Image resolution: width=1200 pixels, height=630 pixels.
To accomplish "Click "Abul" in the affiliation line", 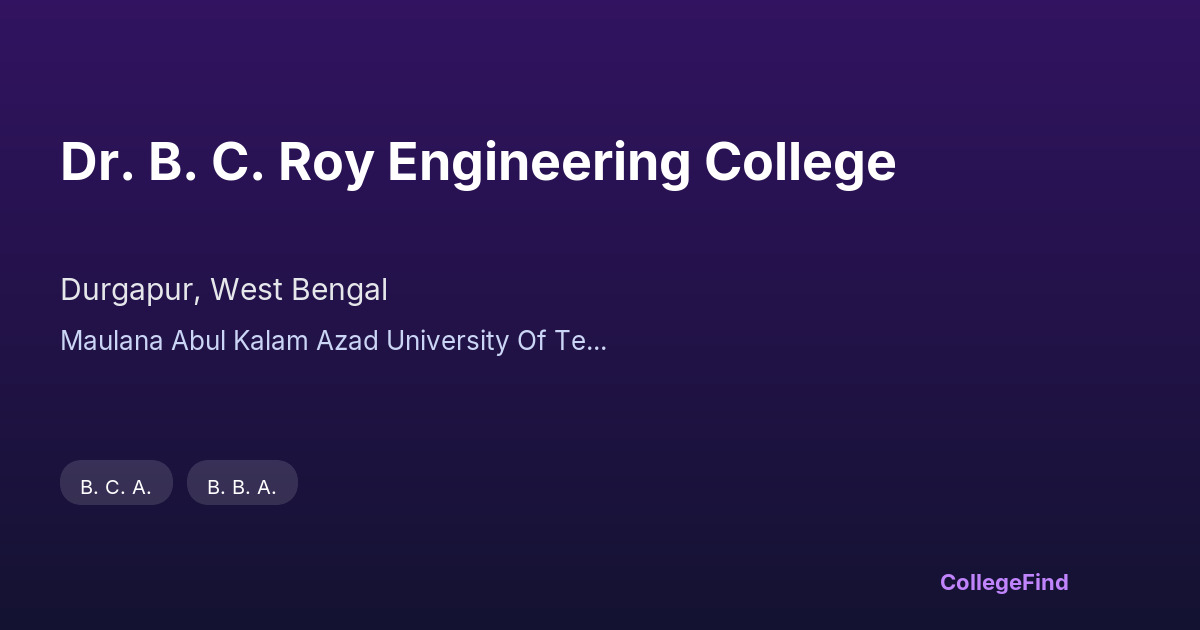I will tap(199, 341).
